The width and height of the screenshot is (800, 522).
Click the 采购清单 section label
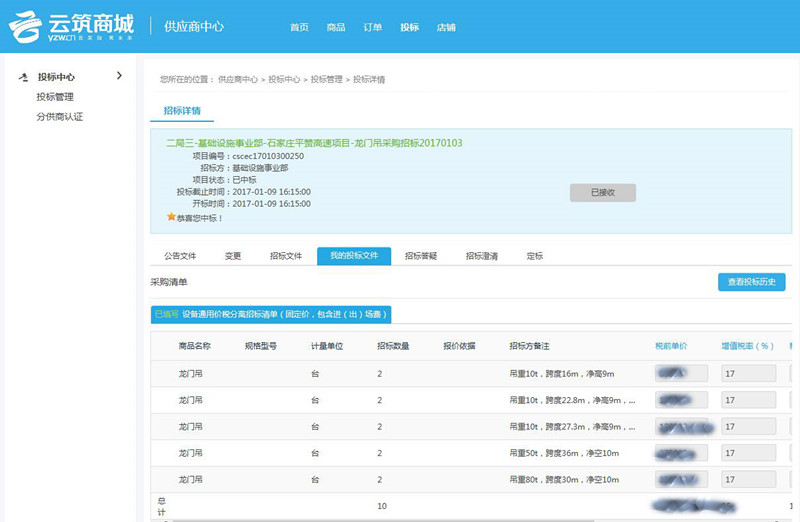pos(169,282)
